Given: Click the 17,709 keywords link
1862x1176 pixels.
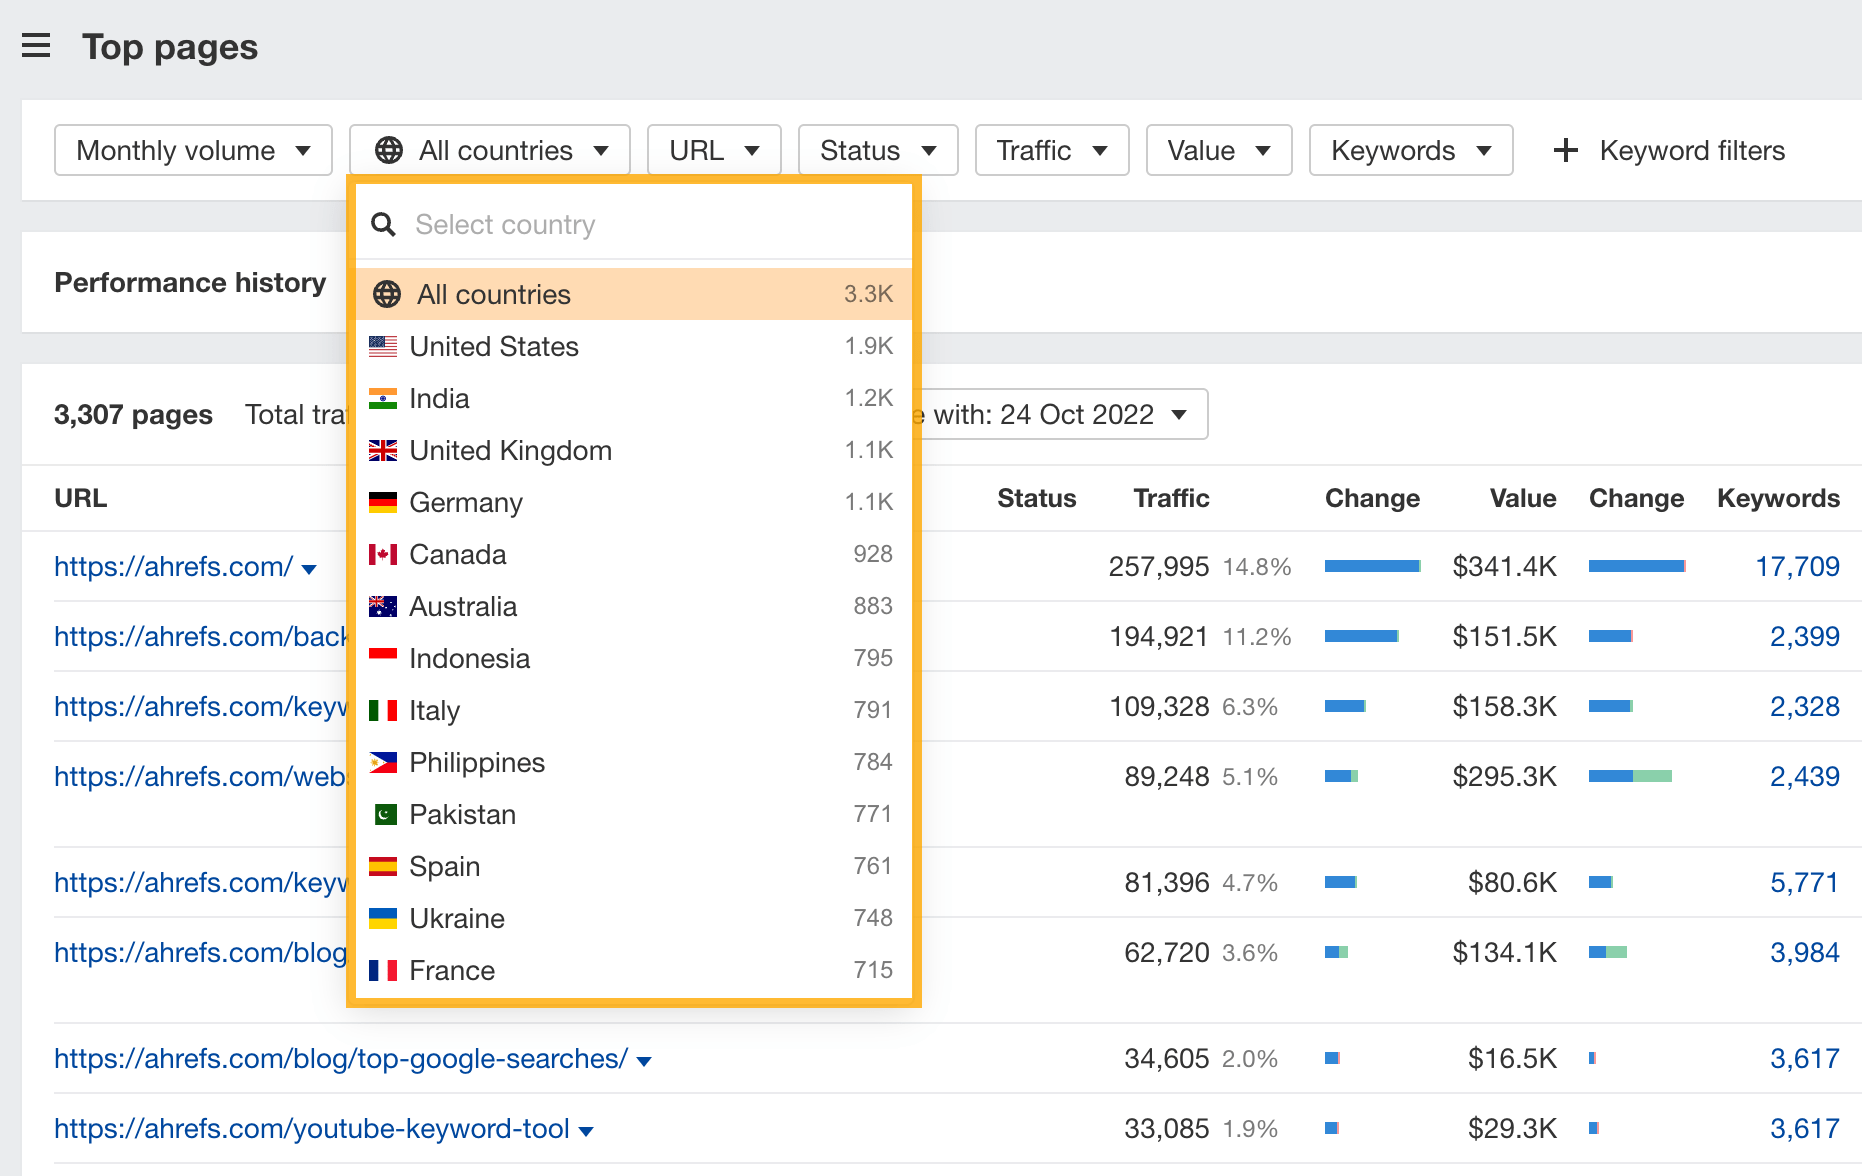Looking at the screenshot, I should point(1797,566).
